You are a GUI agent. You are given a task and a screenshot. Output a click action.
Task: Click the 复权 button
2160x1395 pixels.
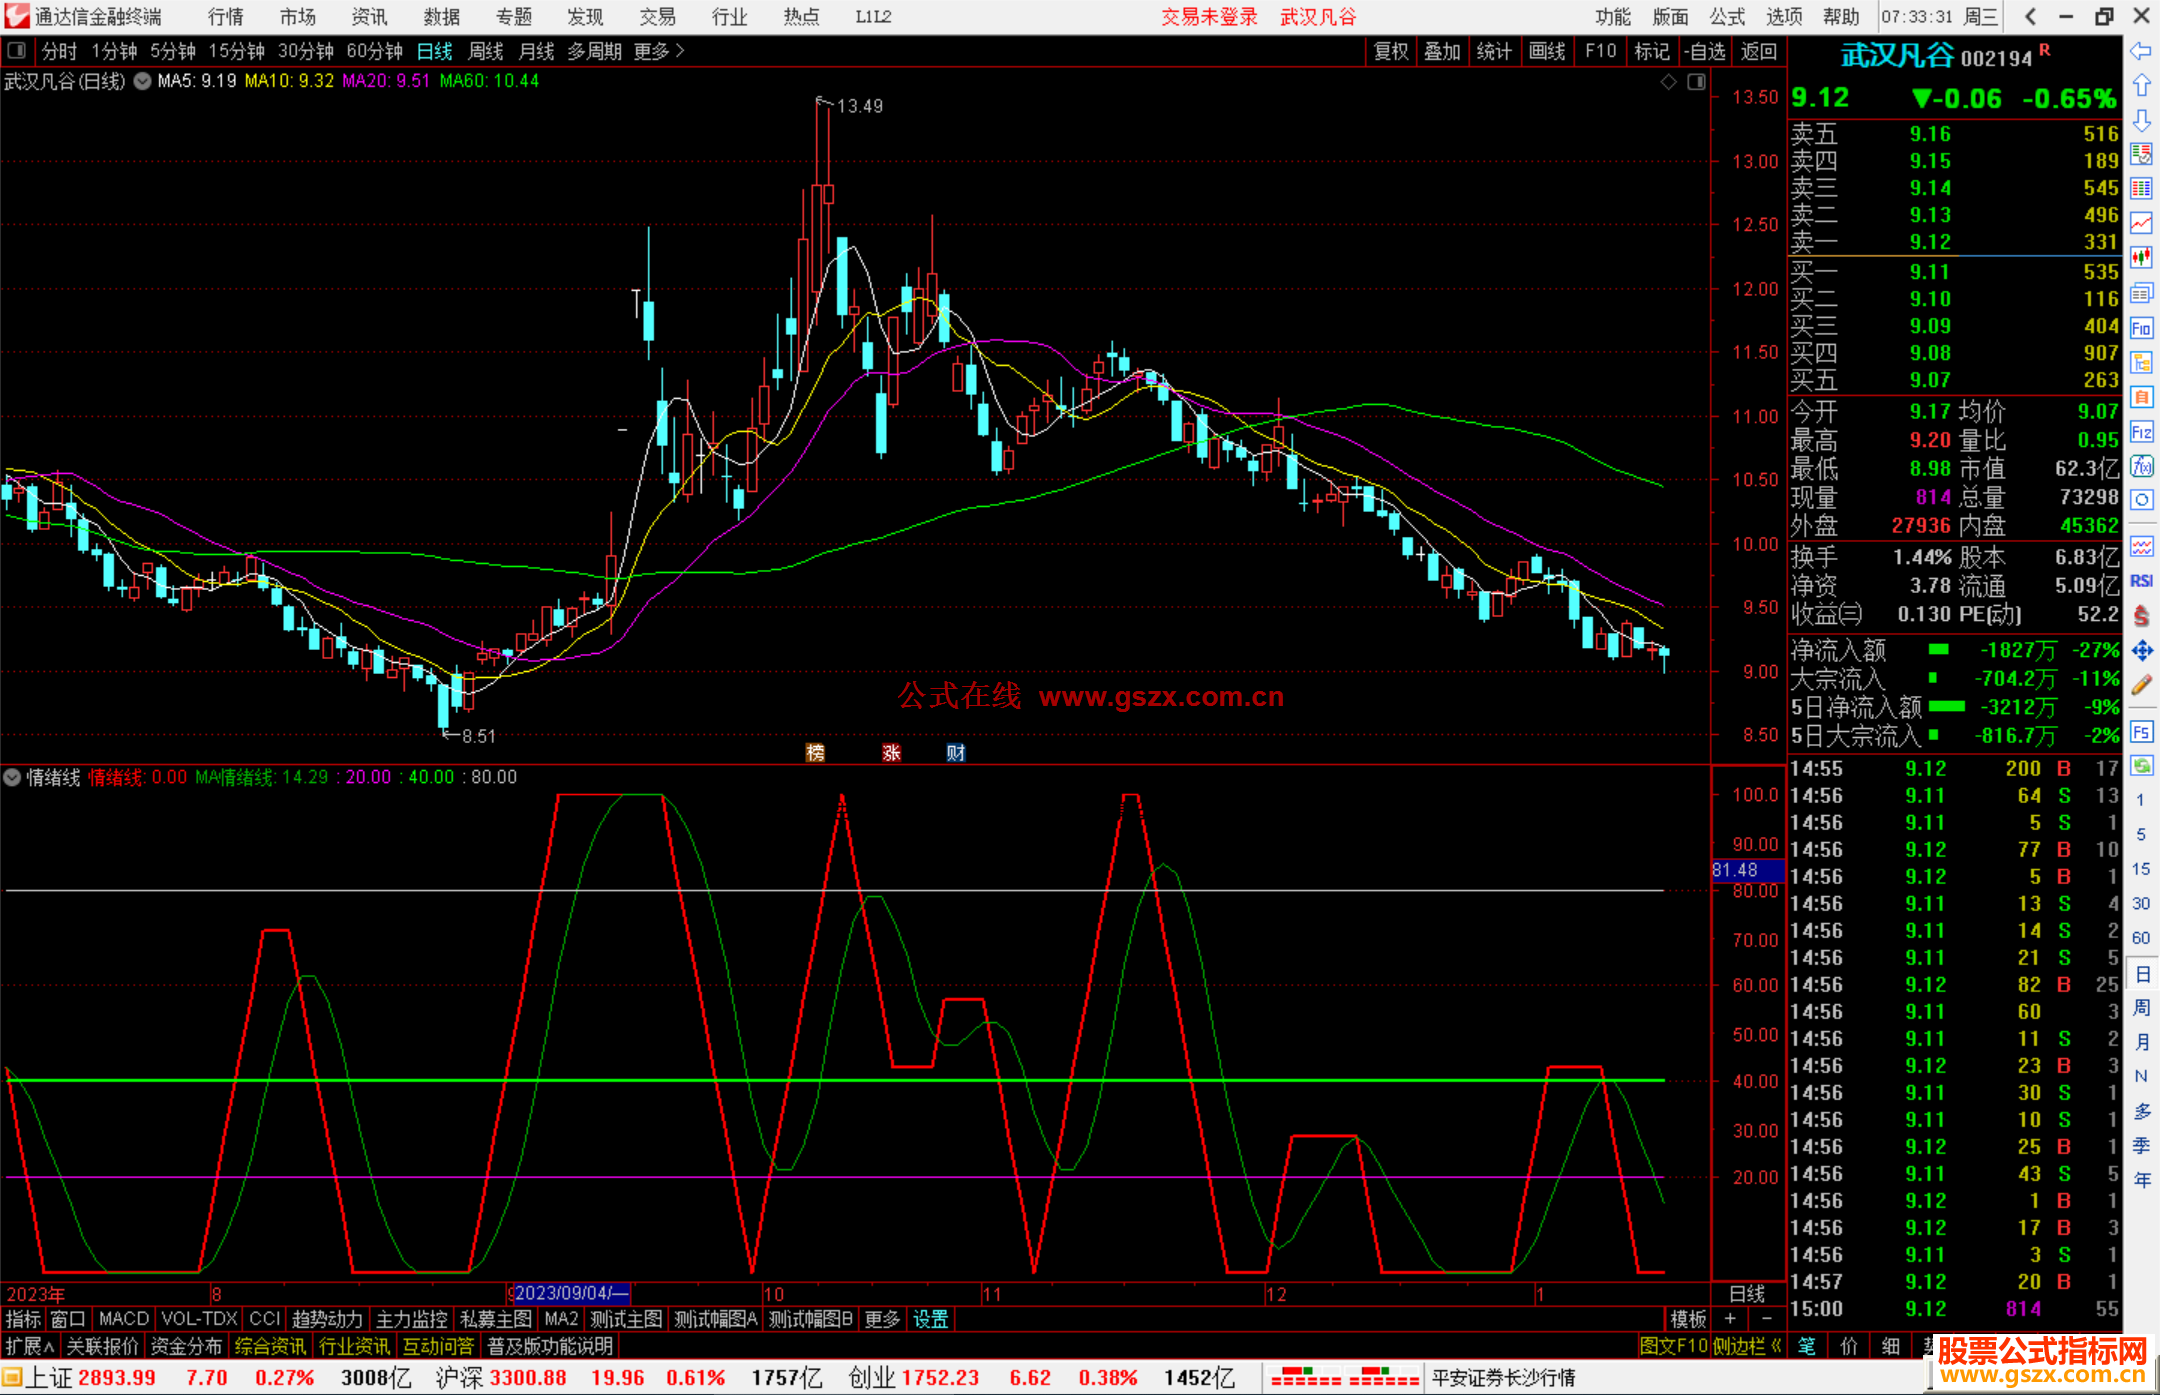(1390, 51)
